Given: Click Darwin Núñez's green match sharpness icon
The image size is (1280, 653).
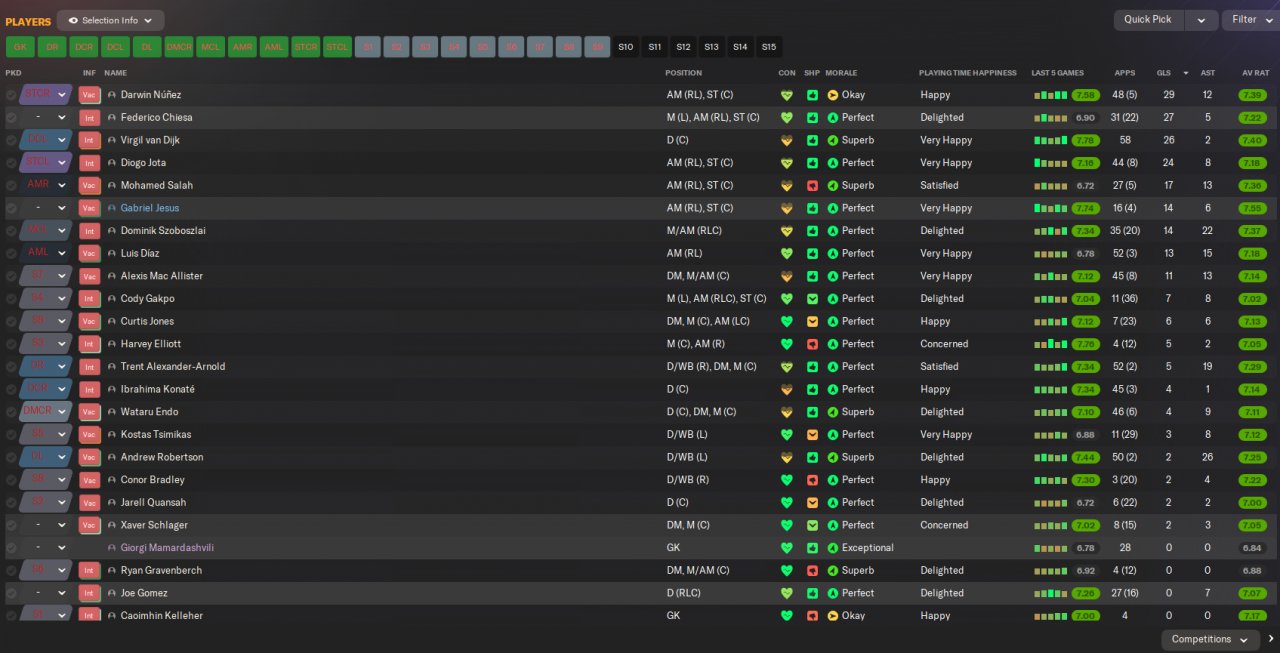Looking at the screenshot, I should coord(812,95).
